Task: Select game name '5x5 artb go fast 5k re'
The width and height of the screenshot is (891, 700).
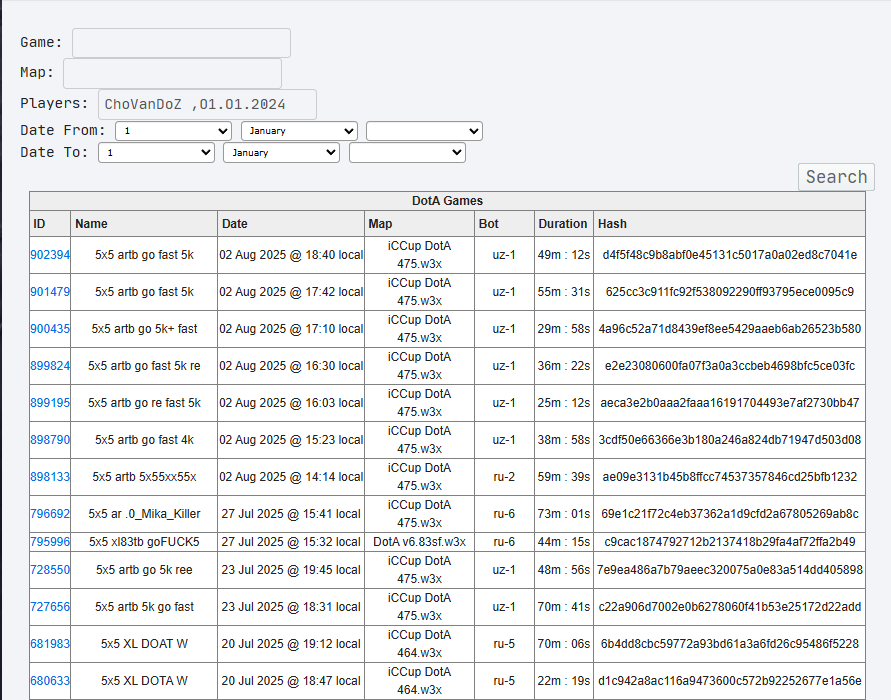Action: pyautogui.click(x=144, y=365)
